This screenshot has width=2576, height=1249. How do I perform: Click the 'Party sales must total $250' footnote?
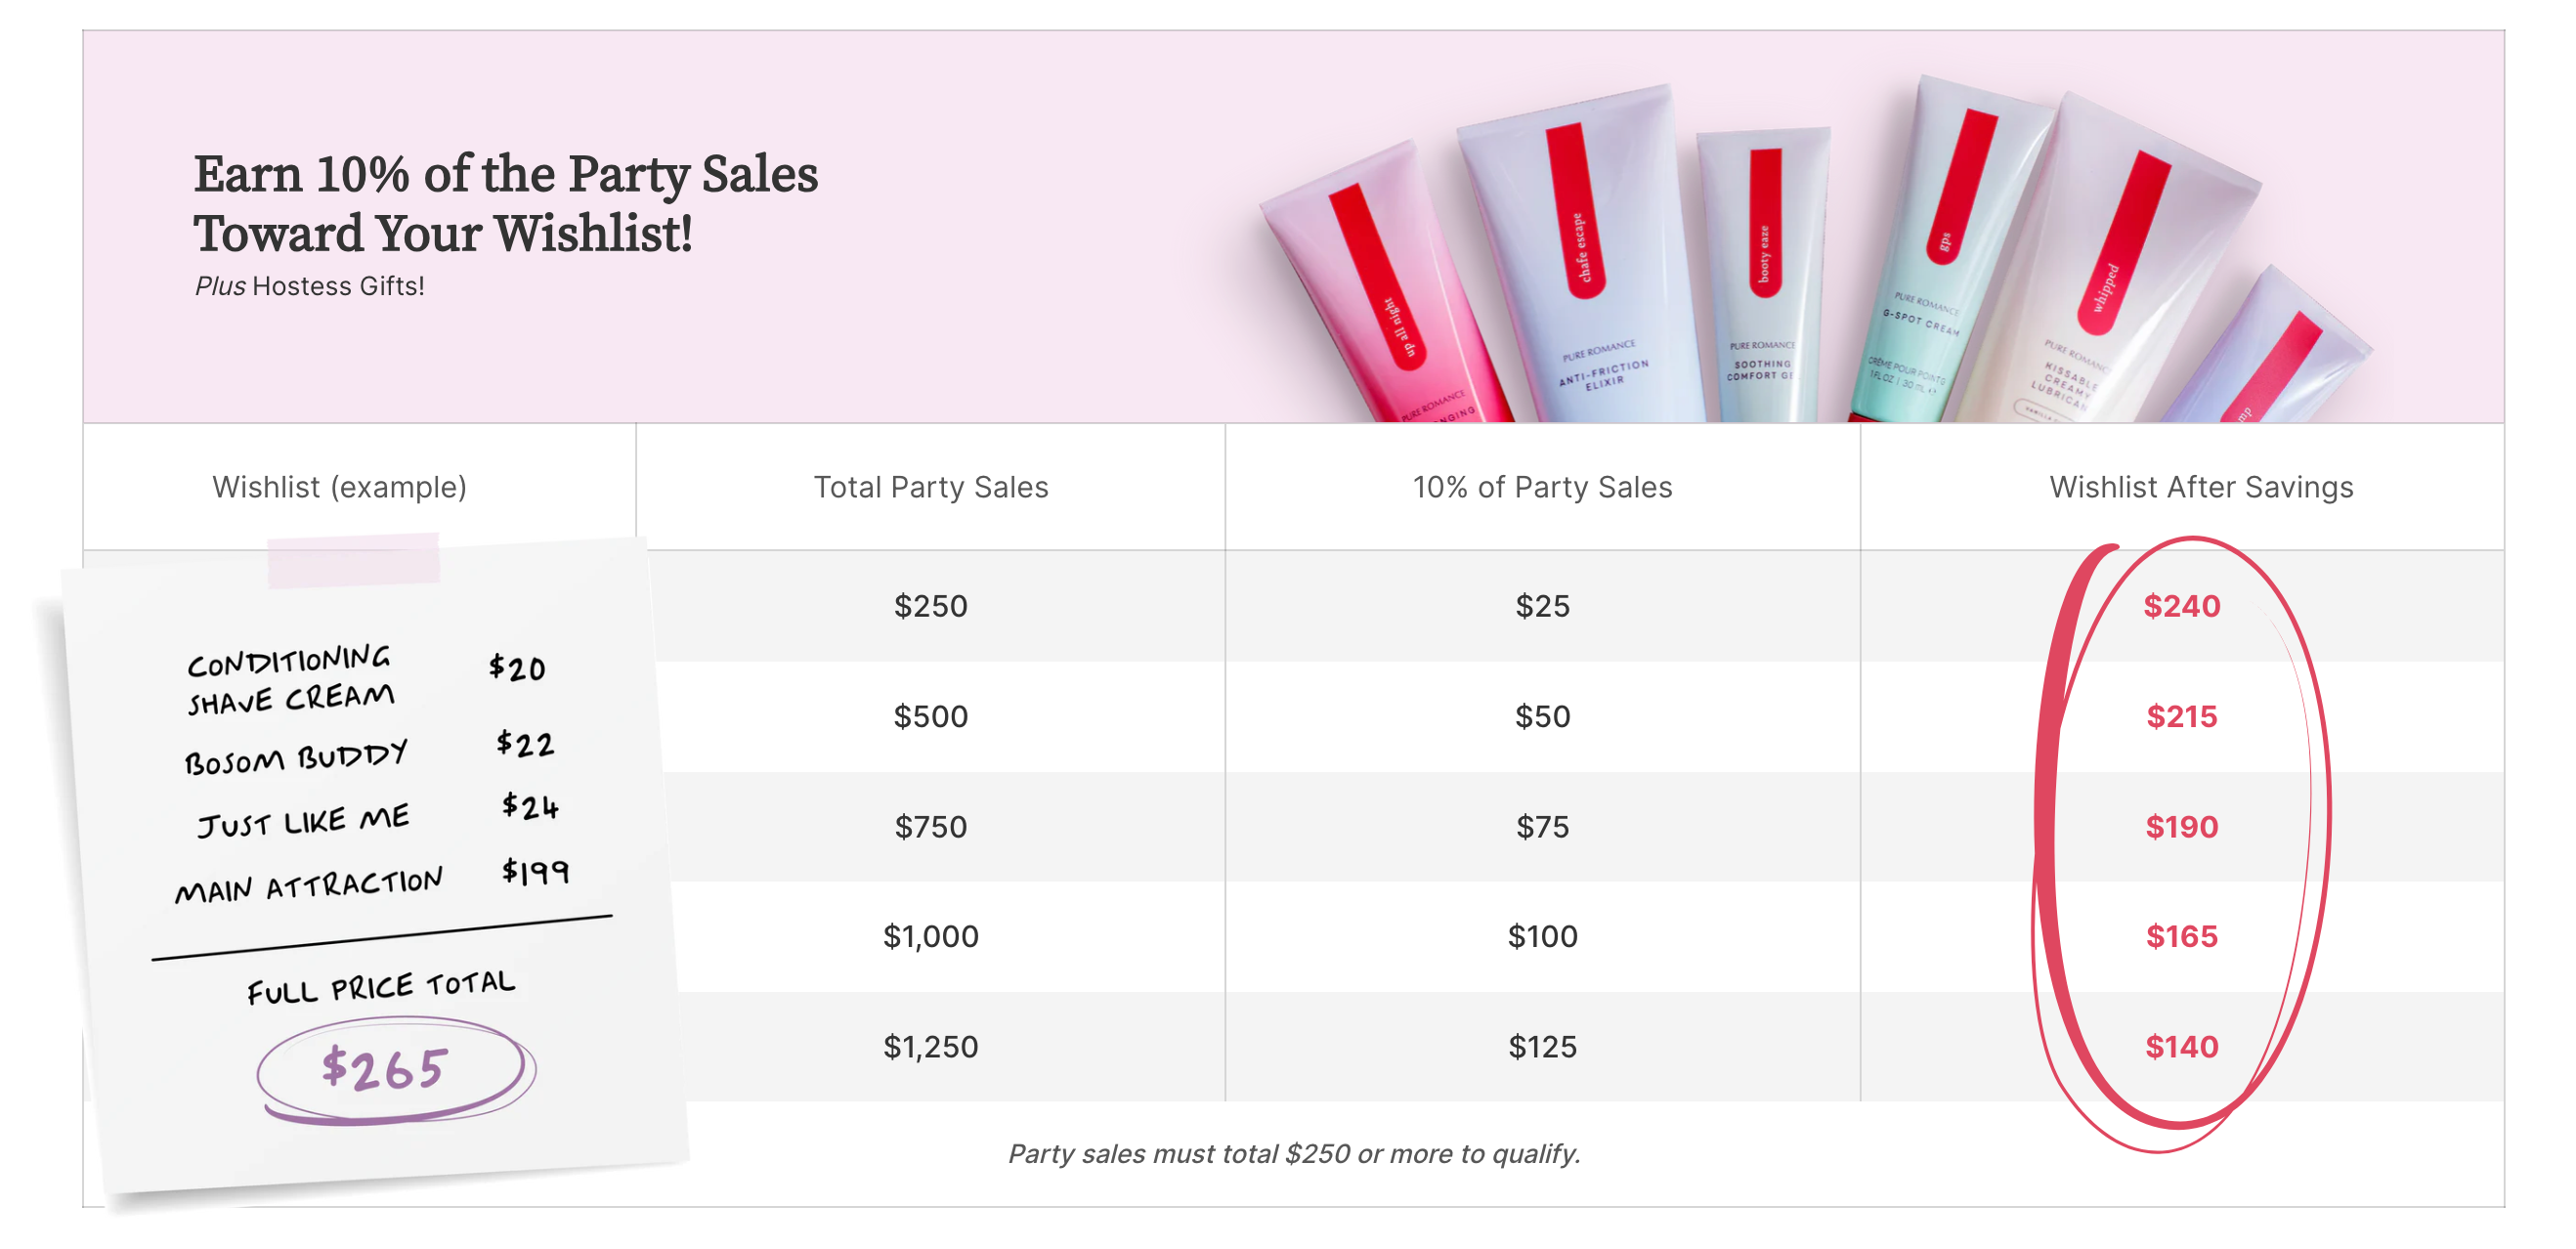(x=1293, y=1154)
